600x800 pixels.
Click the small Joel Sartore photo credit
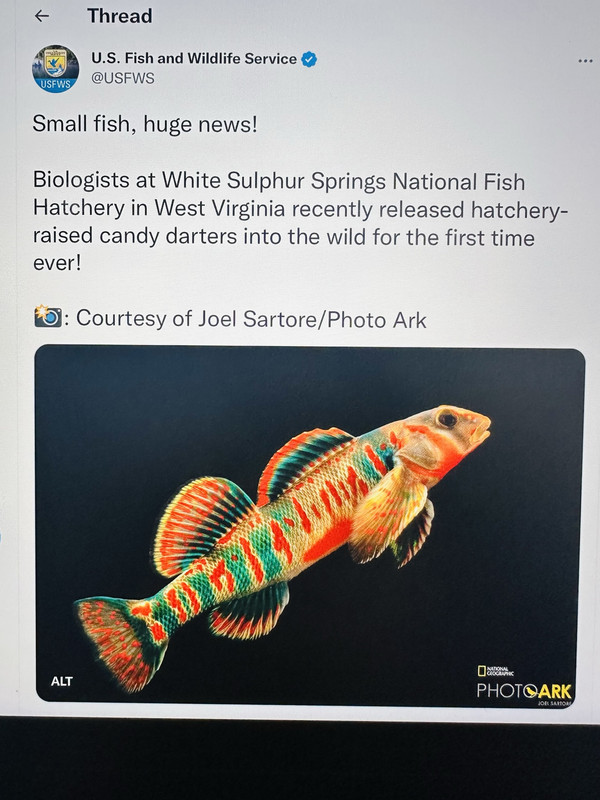(555, 703)
